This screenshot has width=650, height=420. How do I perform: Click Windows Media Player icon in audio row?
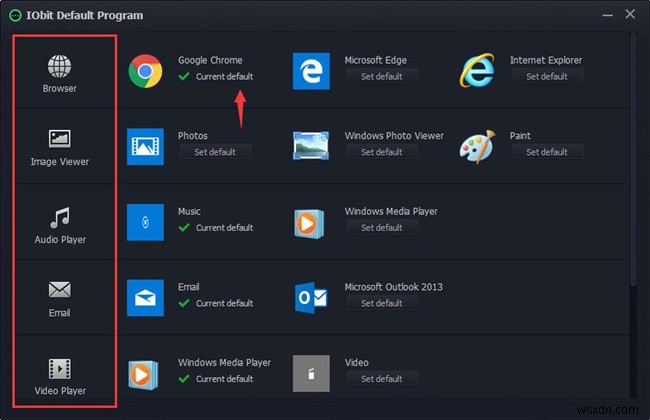click(309, 224)
